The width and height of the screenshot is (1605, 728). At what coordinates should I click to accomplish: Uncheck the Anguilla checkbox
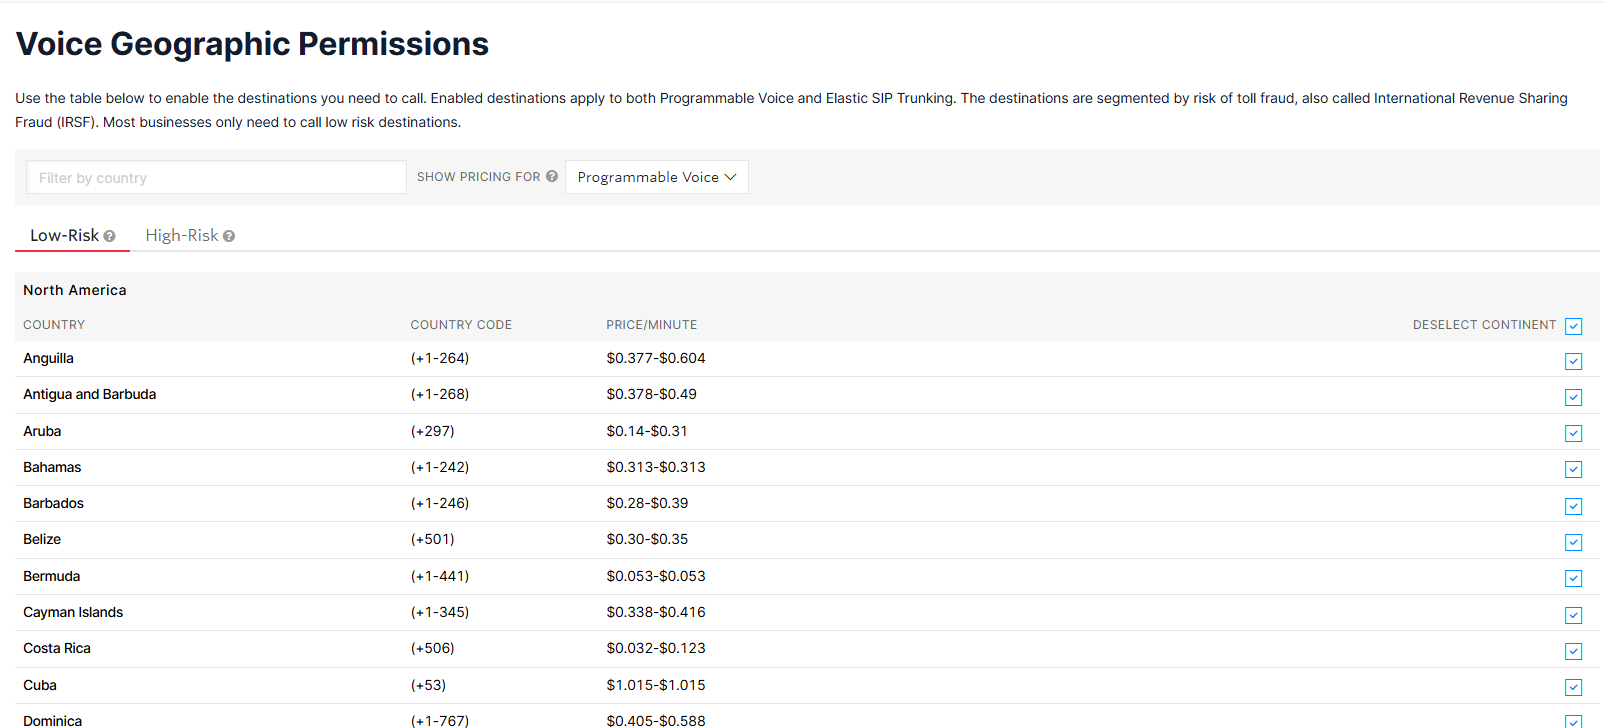click(1573, 361)
